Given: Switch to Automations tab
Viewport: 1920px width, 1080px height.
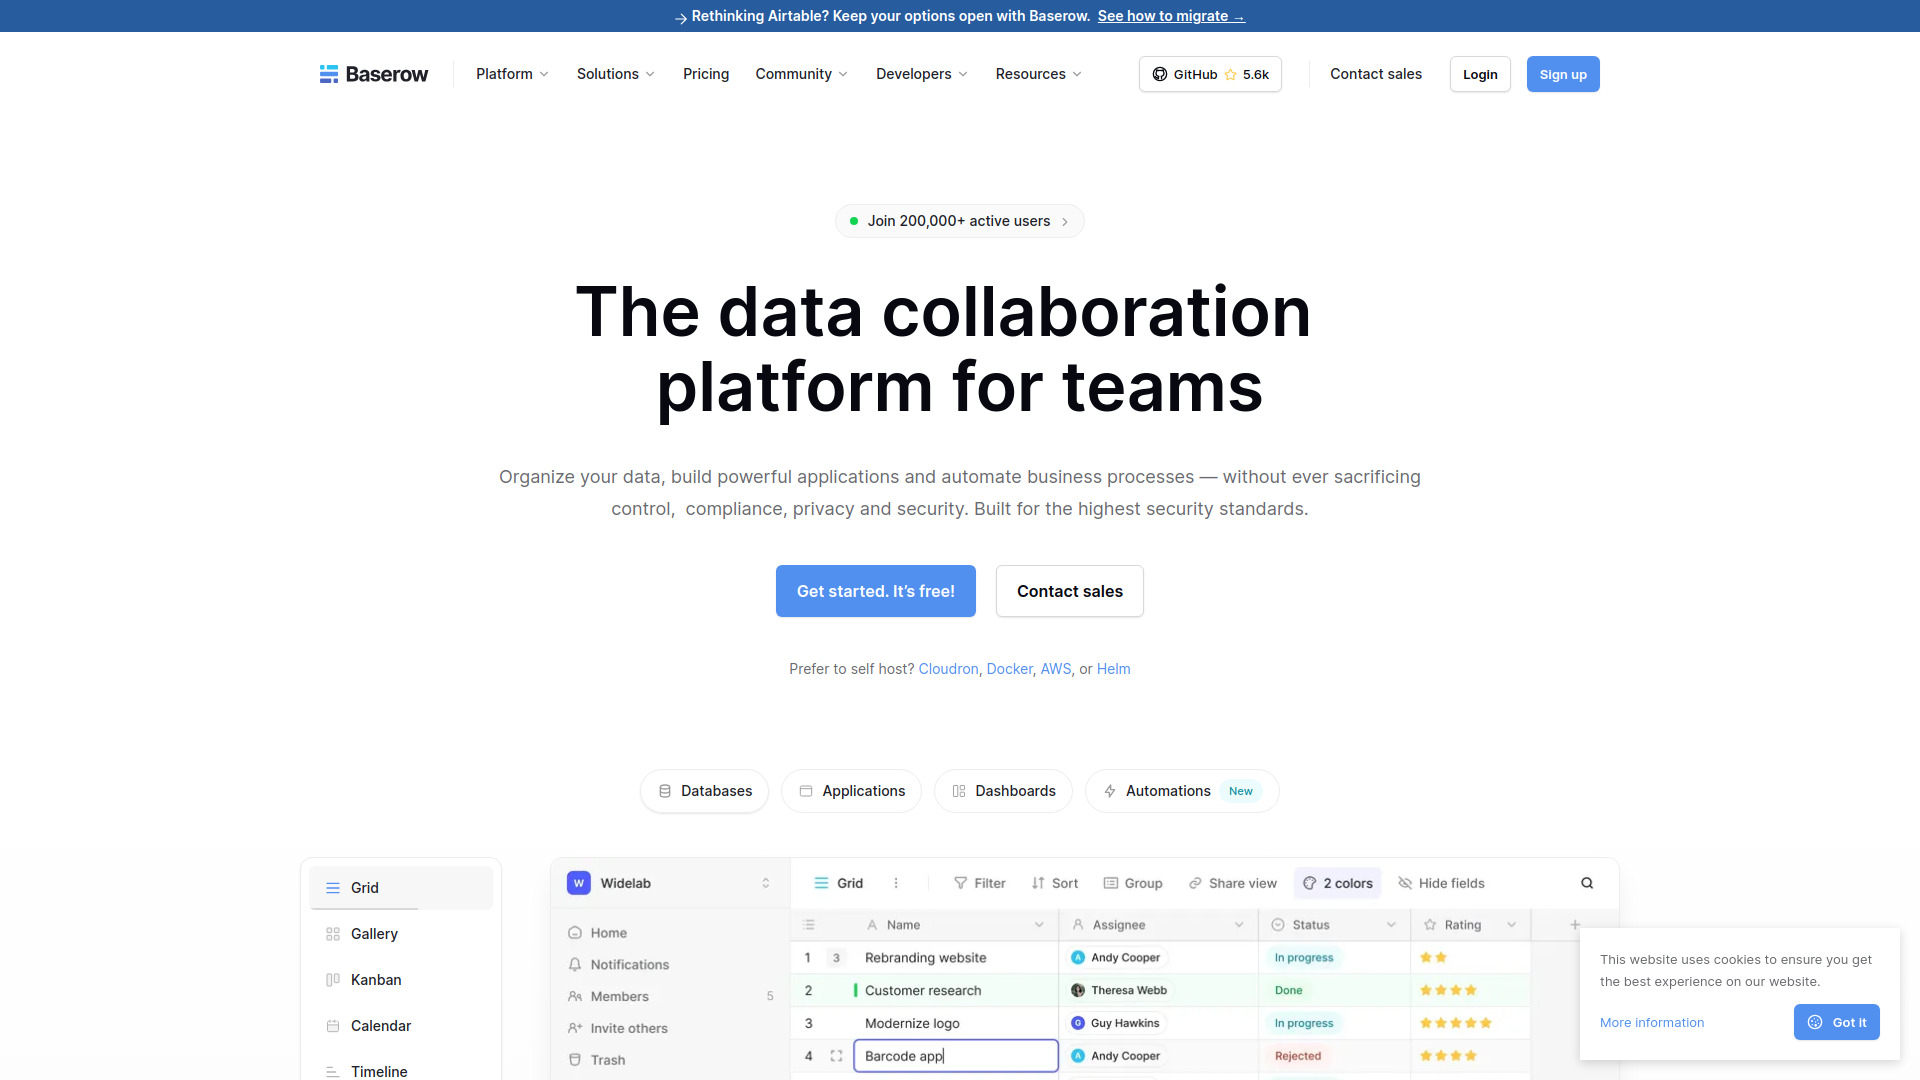Looking at the screenshot, I should 1182,791.
